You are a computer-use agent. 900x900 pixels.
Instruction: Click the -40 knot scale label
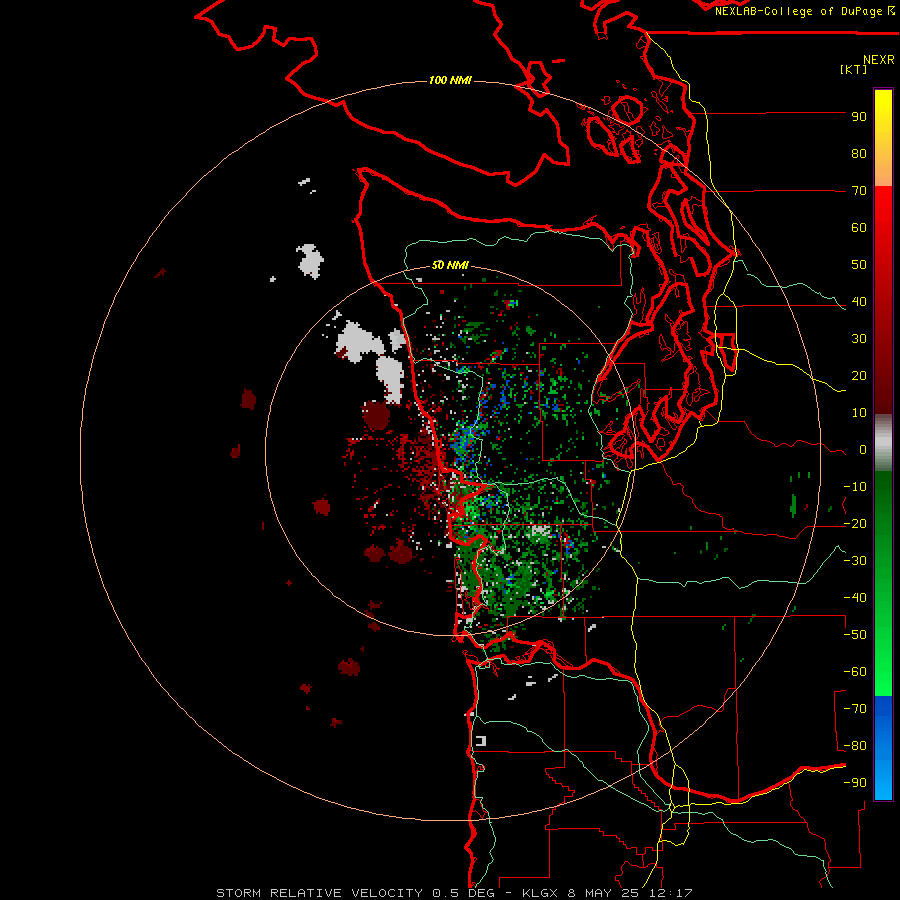[x=855, y=598]
